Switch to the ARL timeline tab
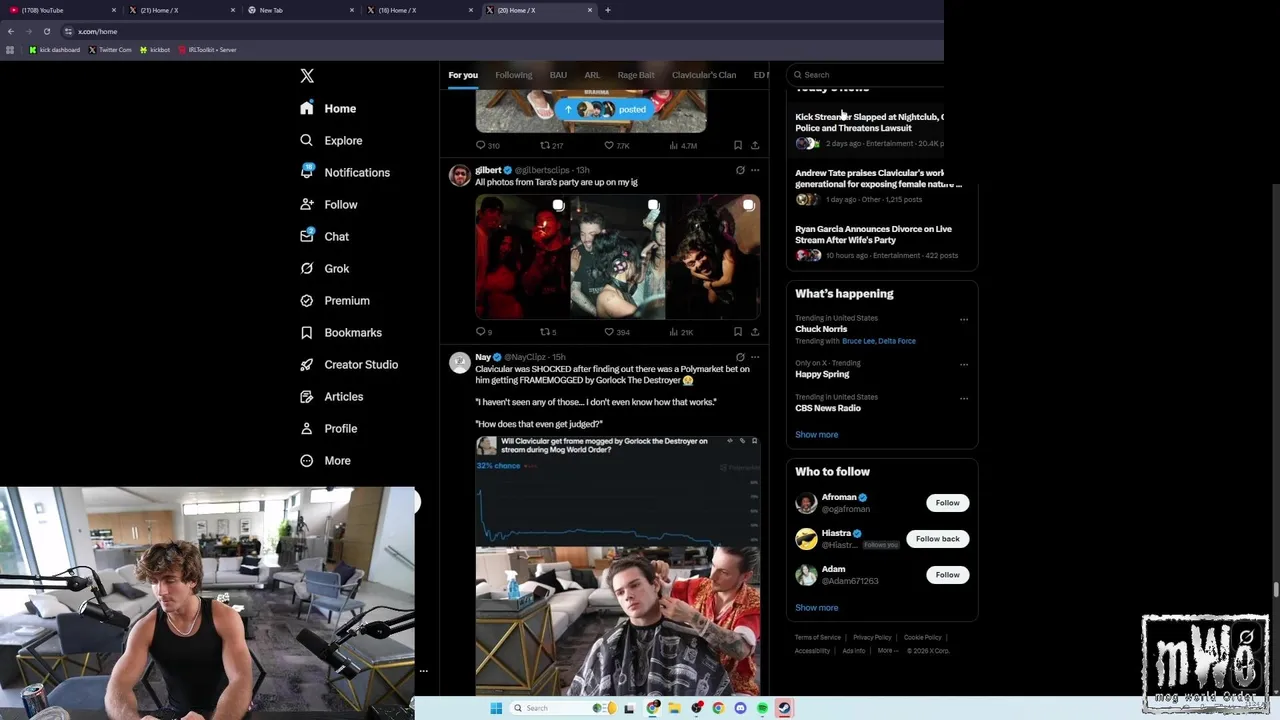 click(x=592, y=75)
